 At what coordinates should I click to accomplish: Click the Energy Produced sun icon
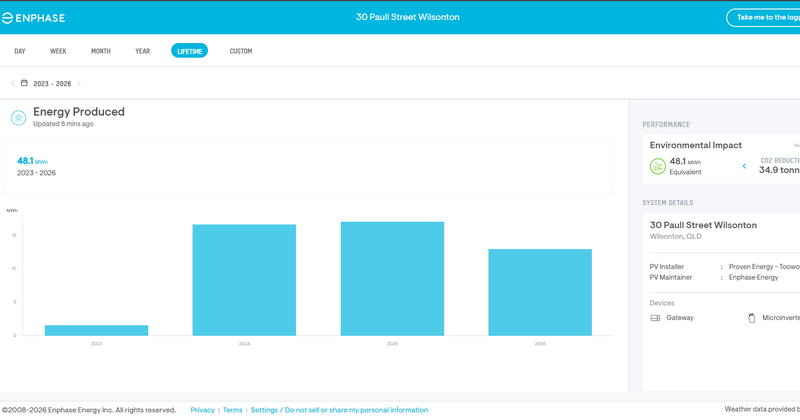pyautogui.click(x=18, y=118)
